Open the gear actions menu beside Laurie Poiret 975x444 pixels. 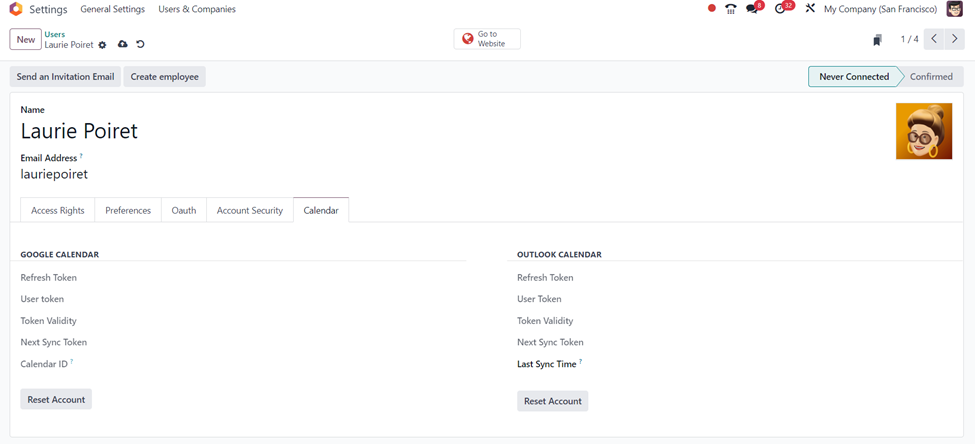(x=102, y=45)
